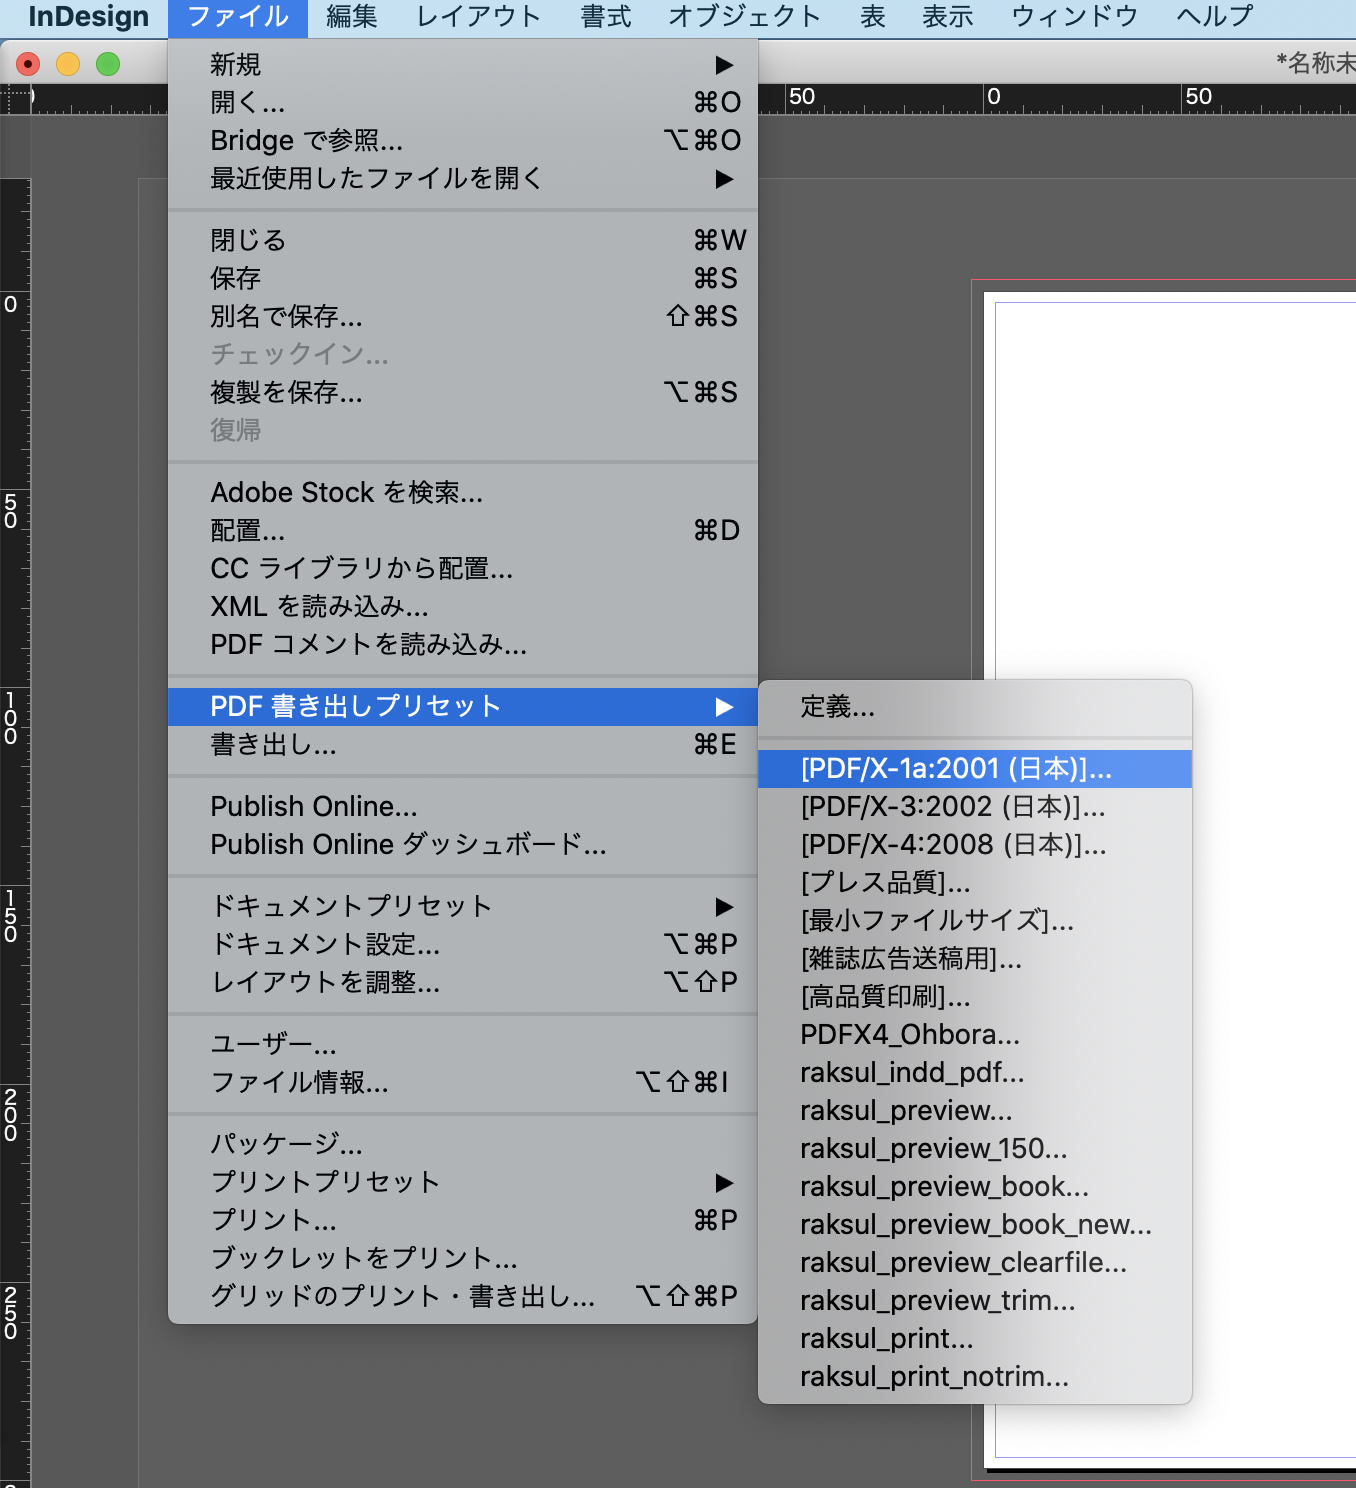Choose PDF コメントを読み込み...
The height and width of the screenshot is (1488, 1356).
pyautogui.click(x=463, y=645)
